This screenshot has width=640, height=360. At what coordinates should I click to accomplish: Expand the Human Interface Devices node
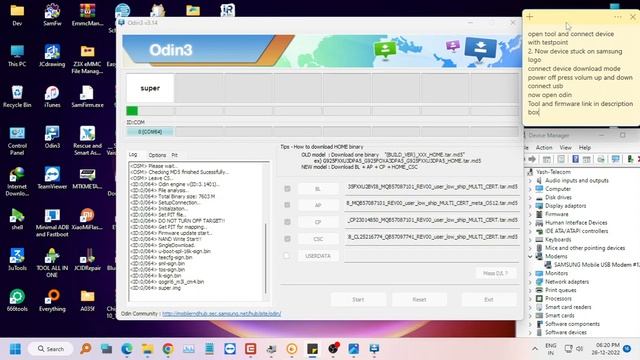(530, 222)
